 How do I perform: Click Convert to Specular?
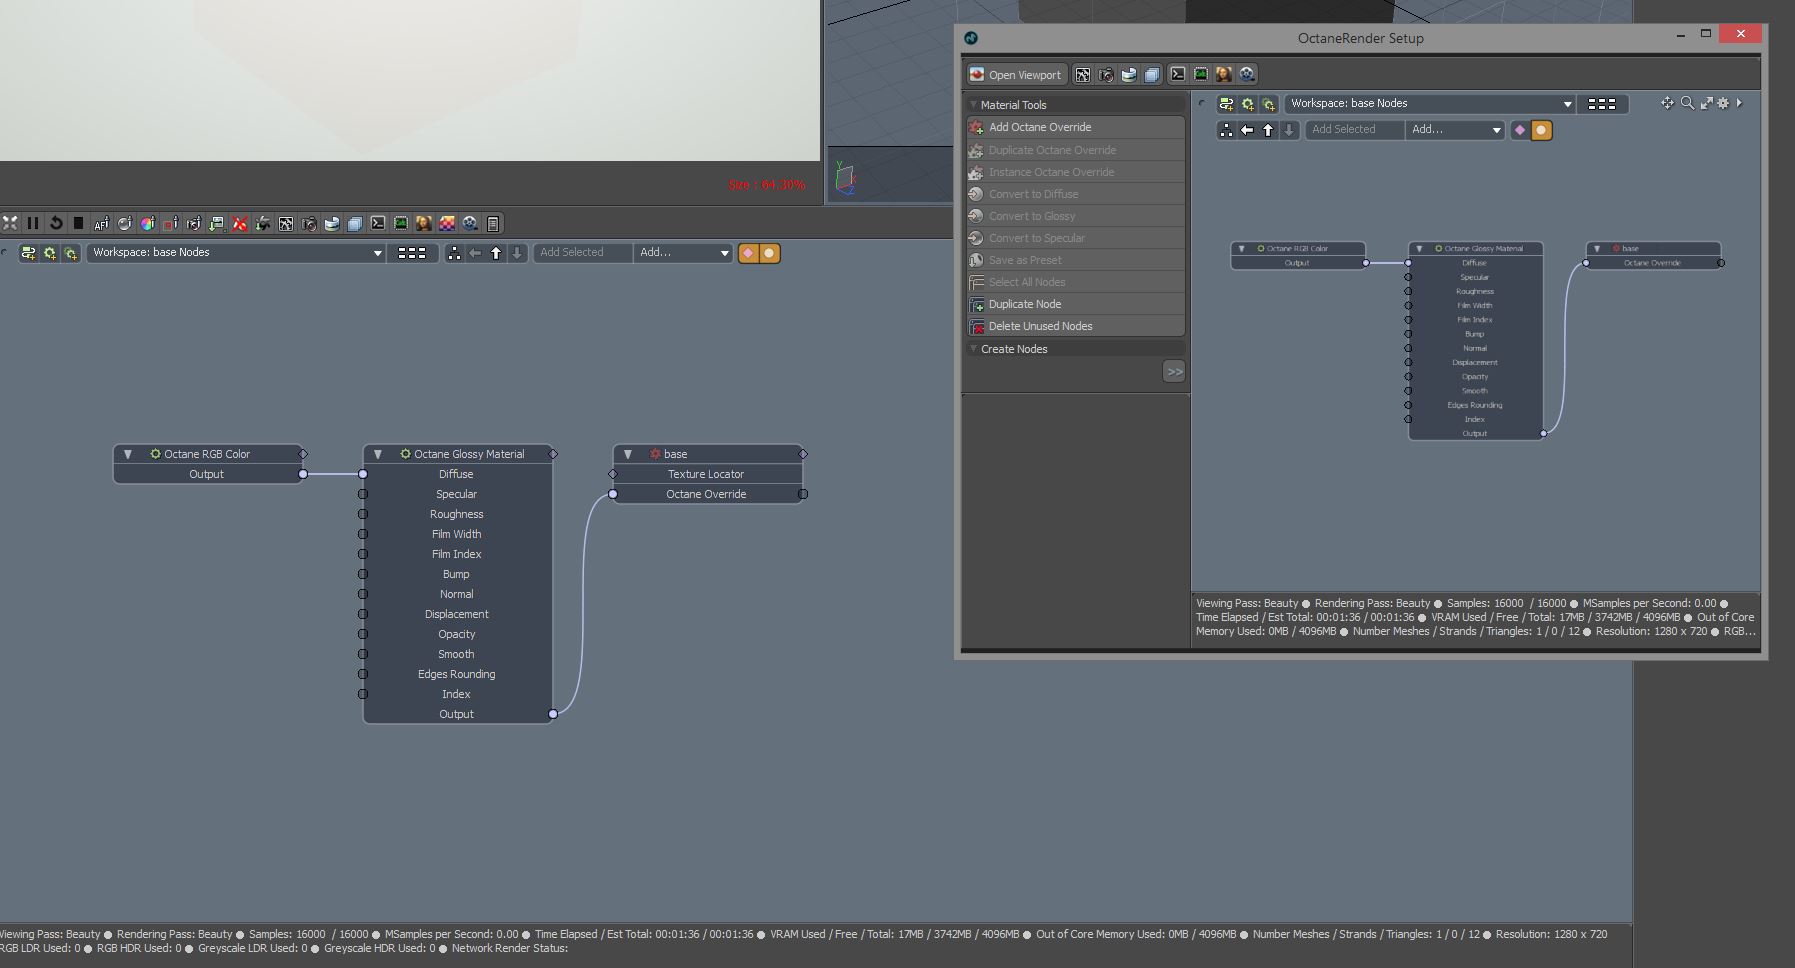[1076, 238]
